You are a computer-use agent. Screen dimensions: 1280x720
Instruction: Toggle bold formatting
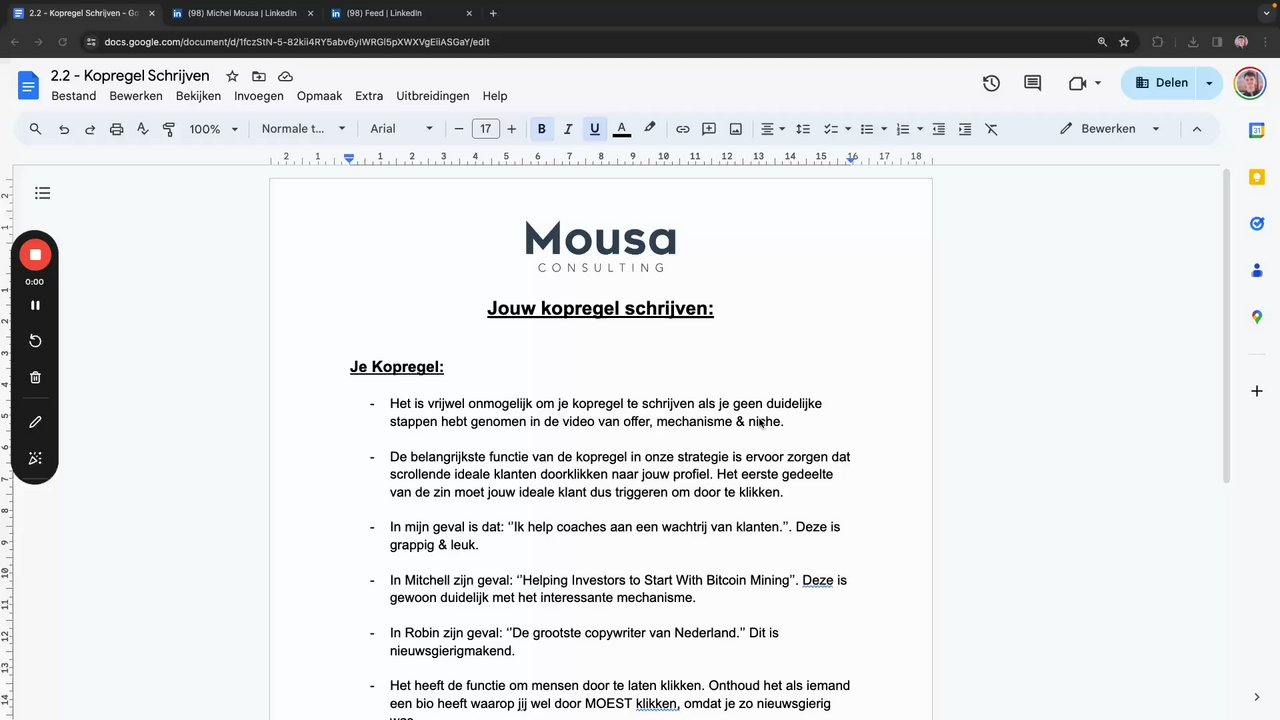tap(542, 129)
